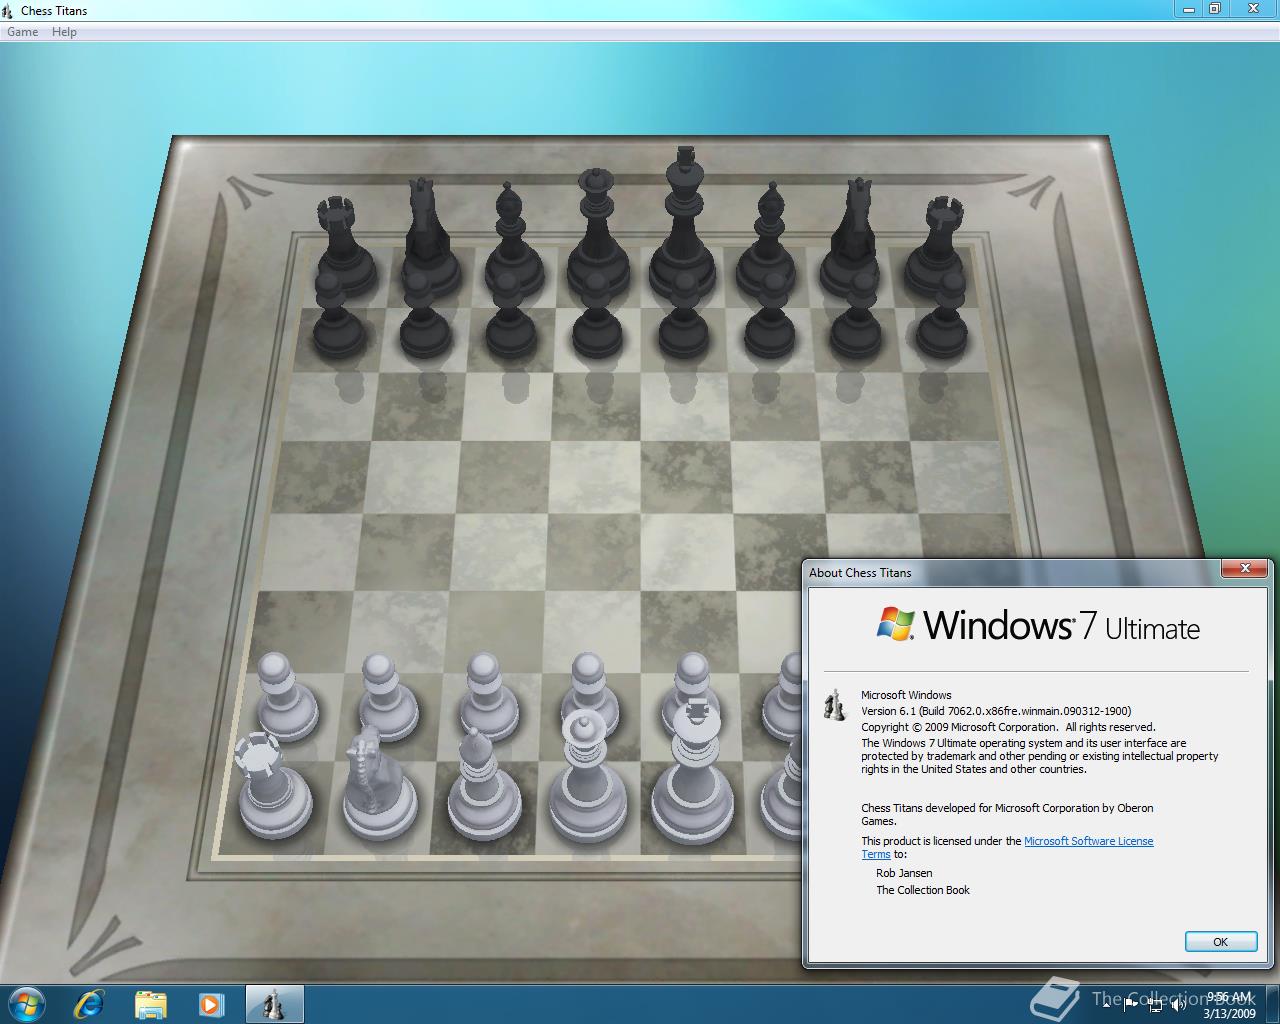
Task: Select the white pawn in front of king
Action: (x=692, y=683)
